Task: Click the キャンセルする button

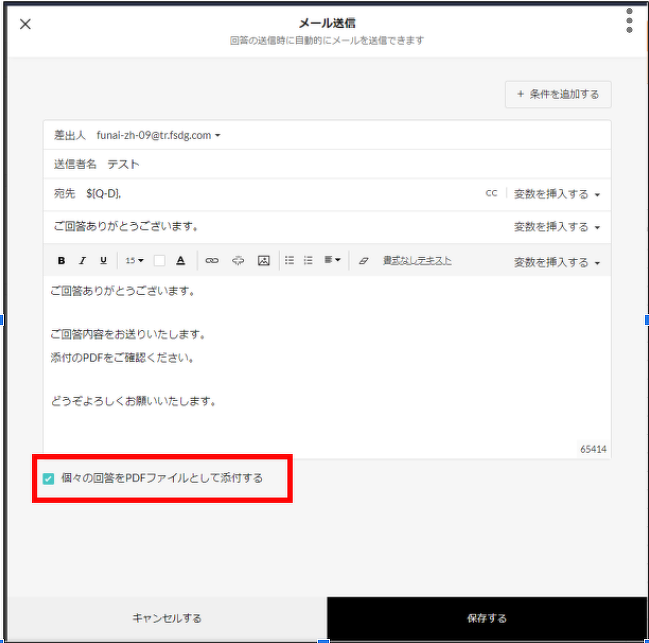Action: point(167,618)
